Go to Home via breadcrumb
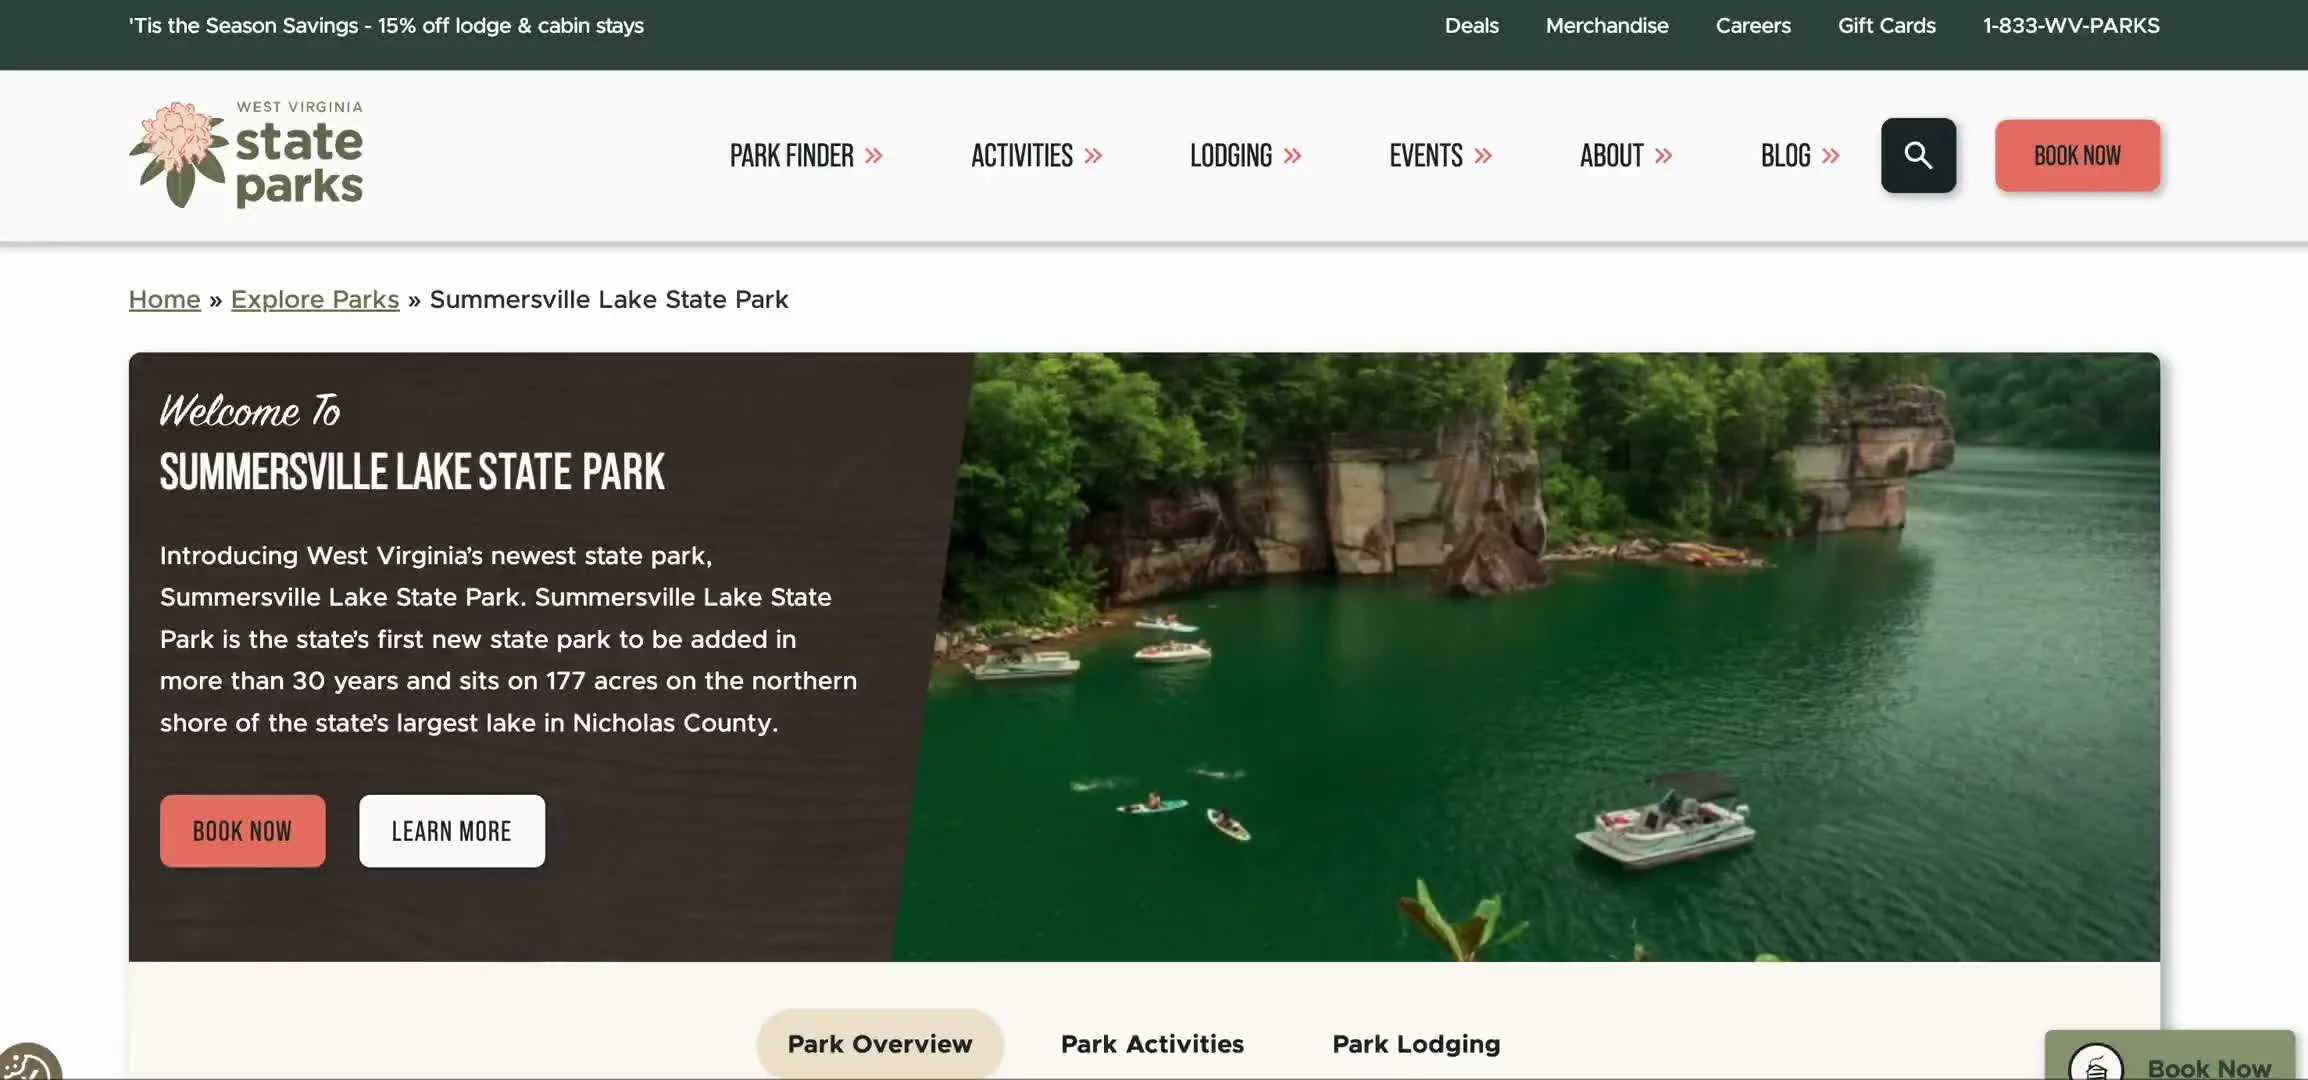Screen dimensions: 2308x1080 point(164,299)
